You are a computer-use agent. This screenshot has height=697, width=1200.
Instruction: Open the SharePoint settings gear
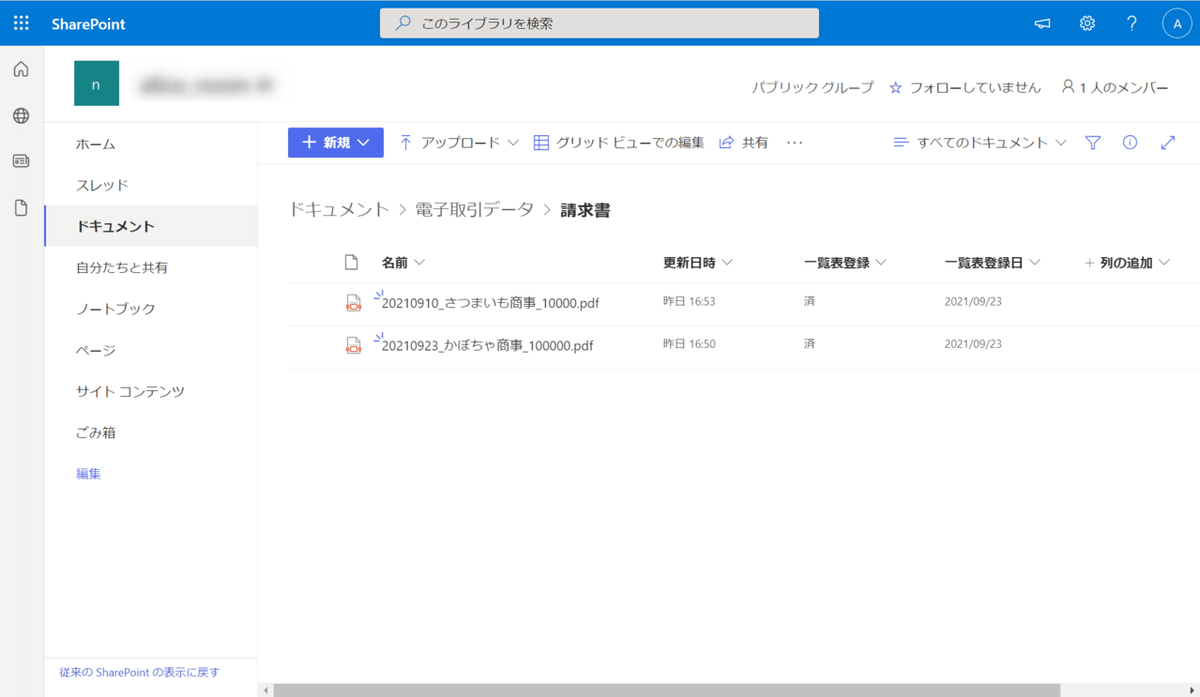(1087, 23)
